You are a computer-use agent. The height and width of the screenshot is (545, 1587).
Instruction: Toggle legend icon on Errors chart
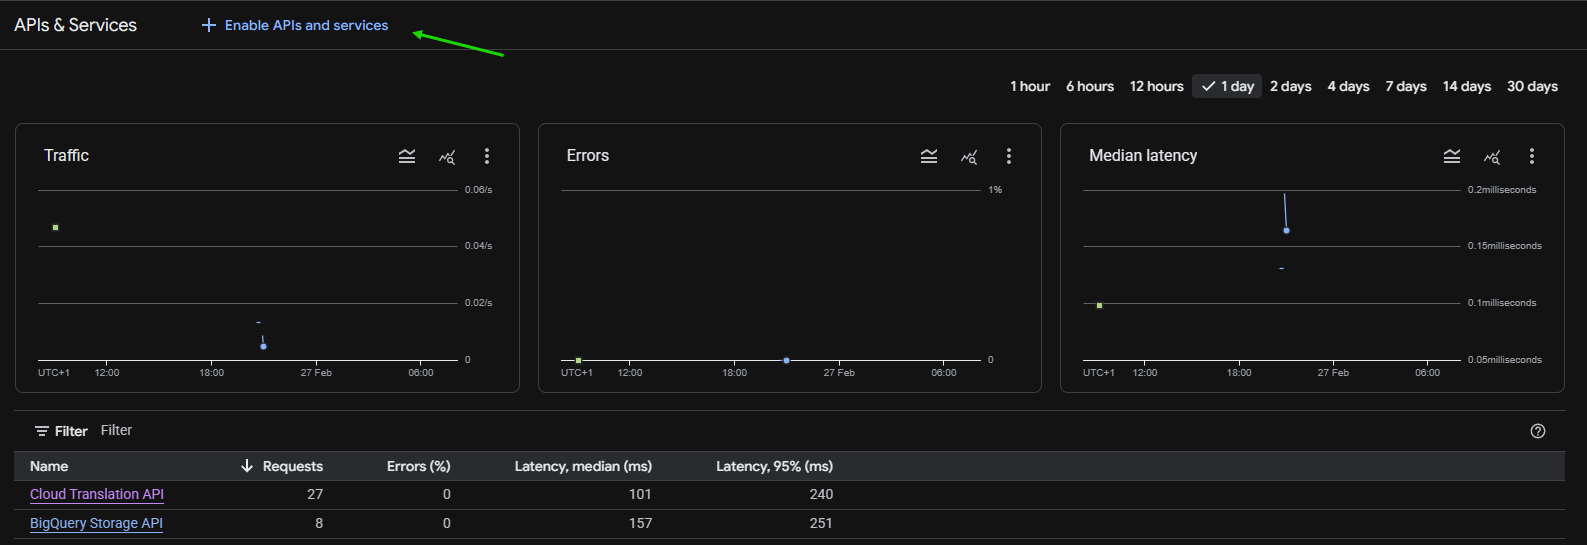click(x=929, y=156)
